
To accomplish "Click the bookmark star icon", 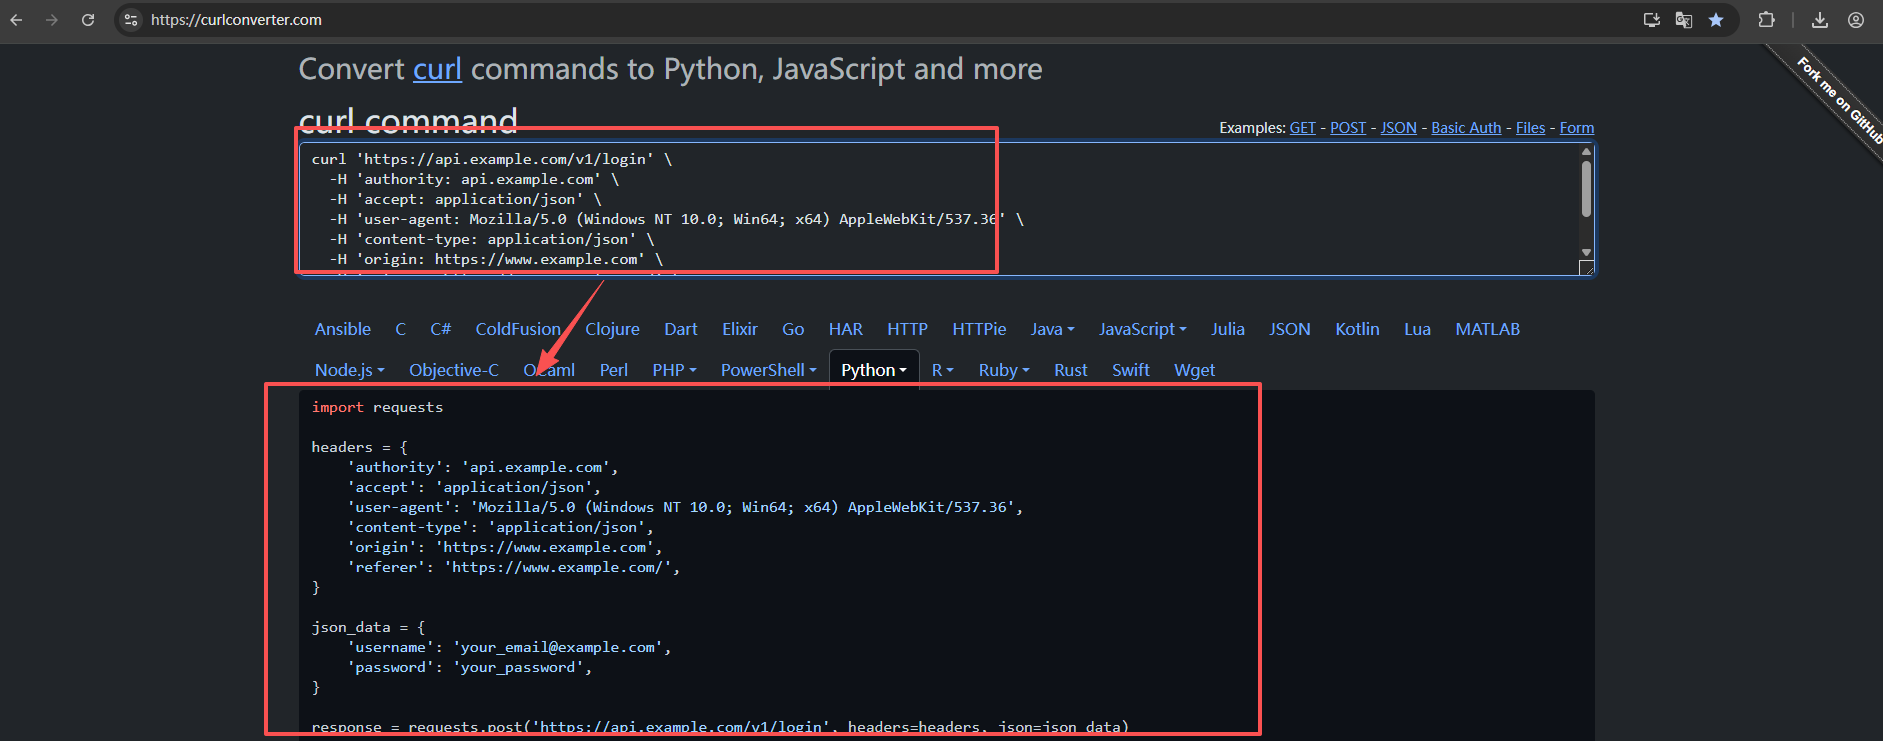I will (1716, 20).
